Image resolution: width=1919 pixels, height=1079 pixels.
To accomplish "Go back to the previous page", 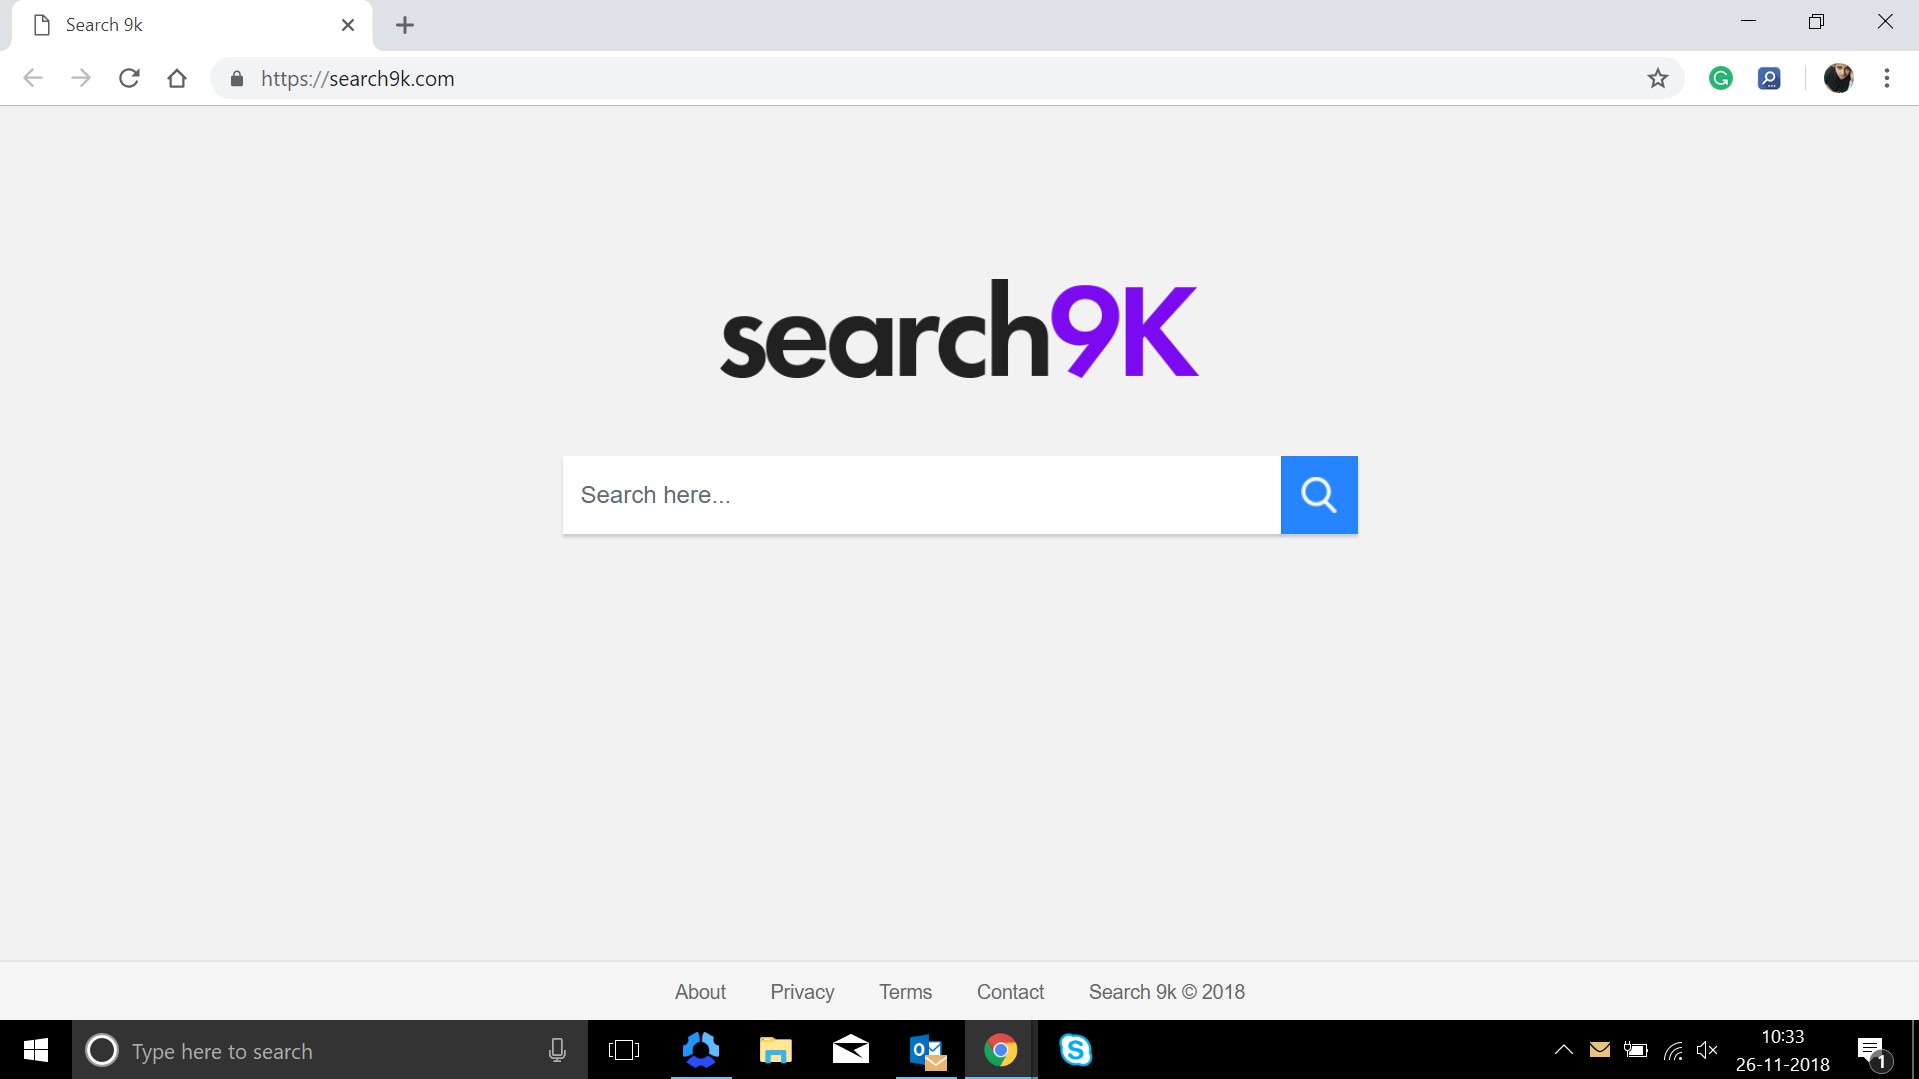I will point(33,78).
